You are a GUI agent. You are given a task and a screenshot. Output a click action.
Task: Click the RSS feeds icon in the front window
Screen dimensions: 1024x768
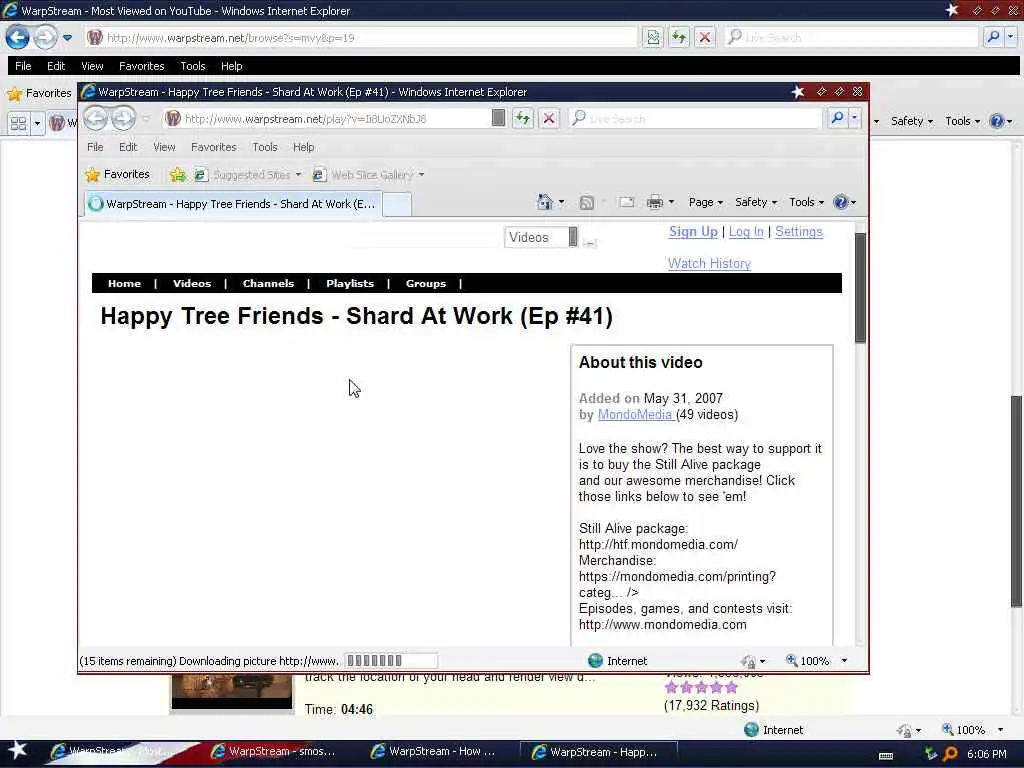coord(586,202)
